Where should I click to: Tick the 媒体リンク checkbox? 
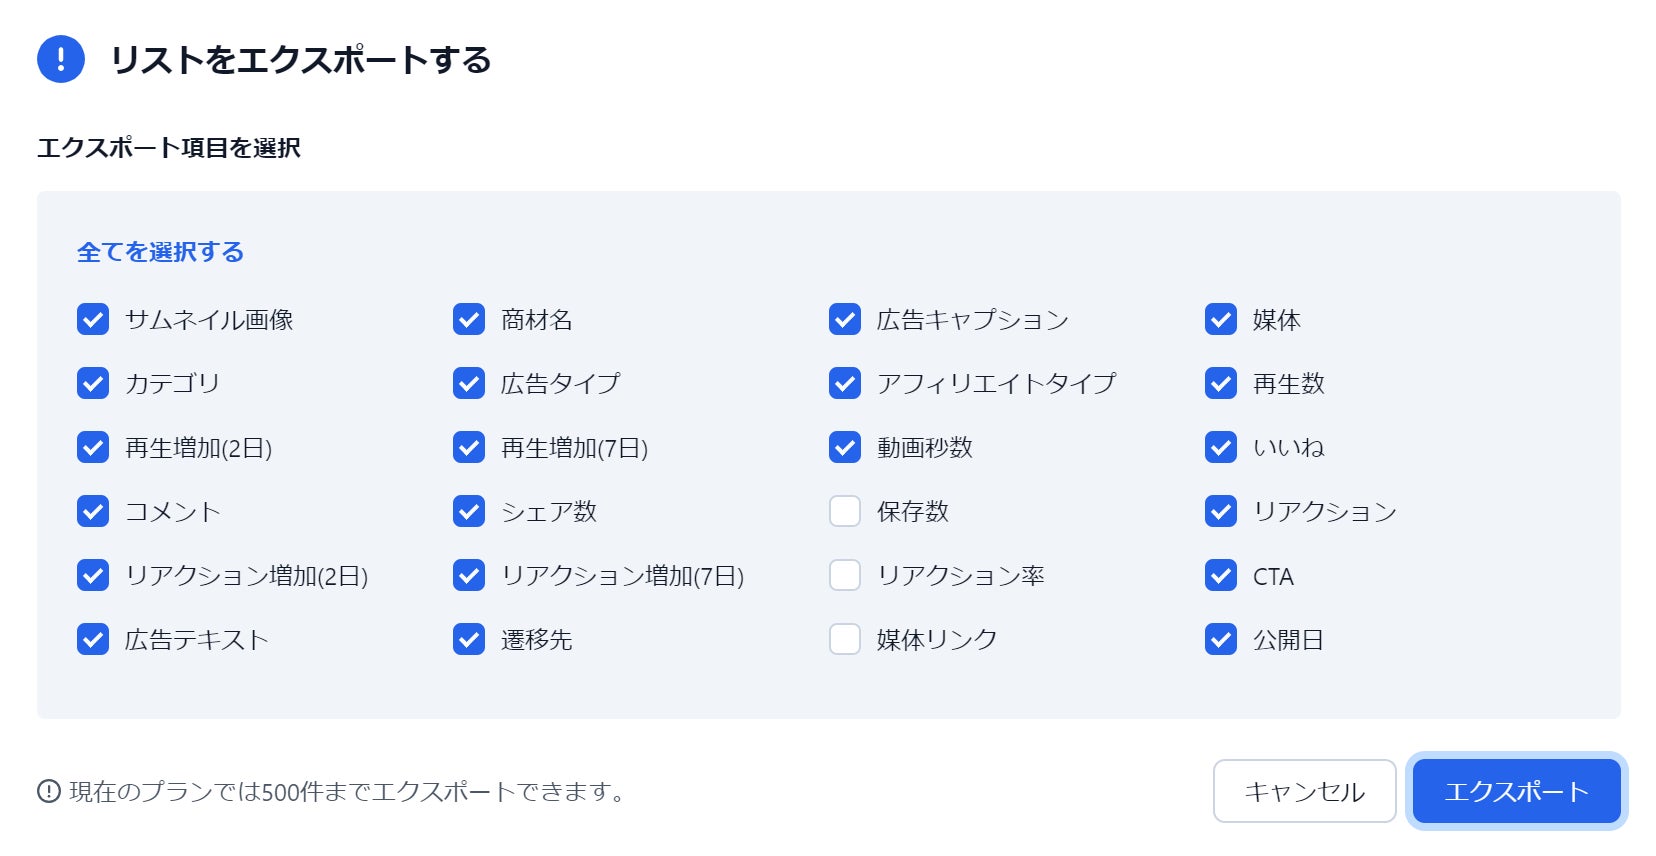[x=845, y=639]
